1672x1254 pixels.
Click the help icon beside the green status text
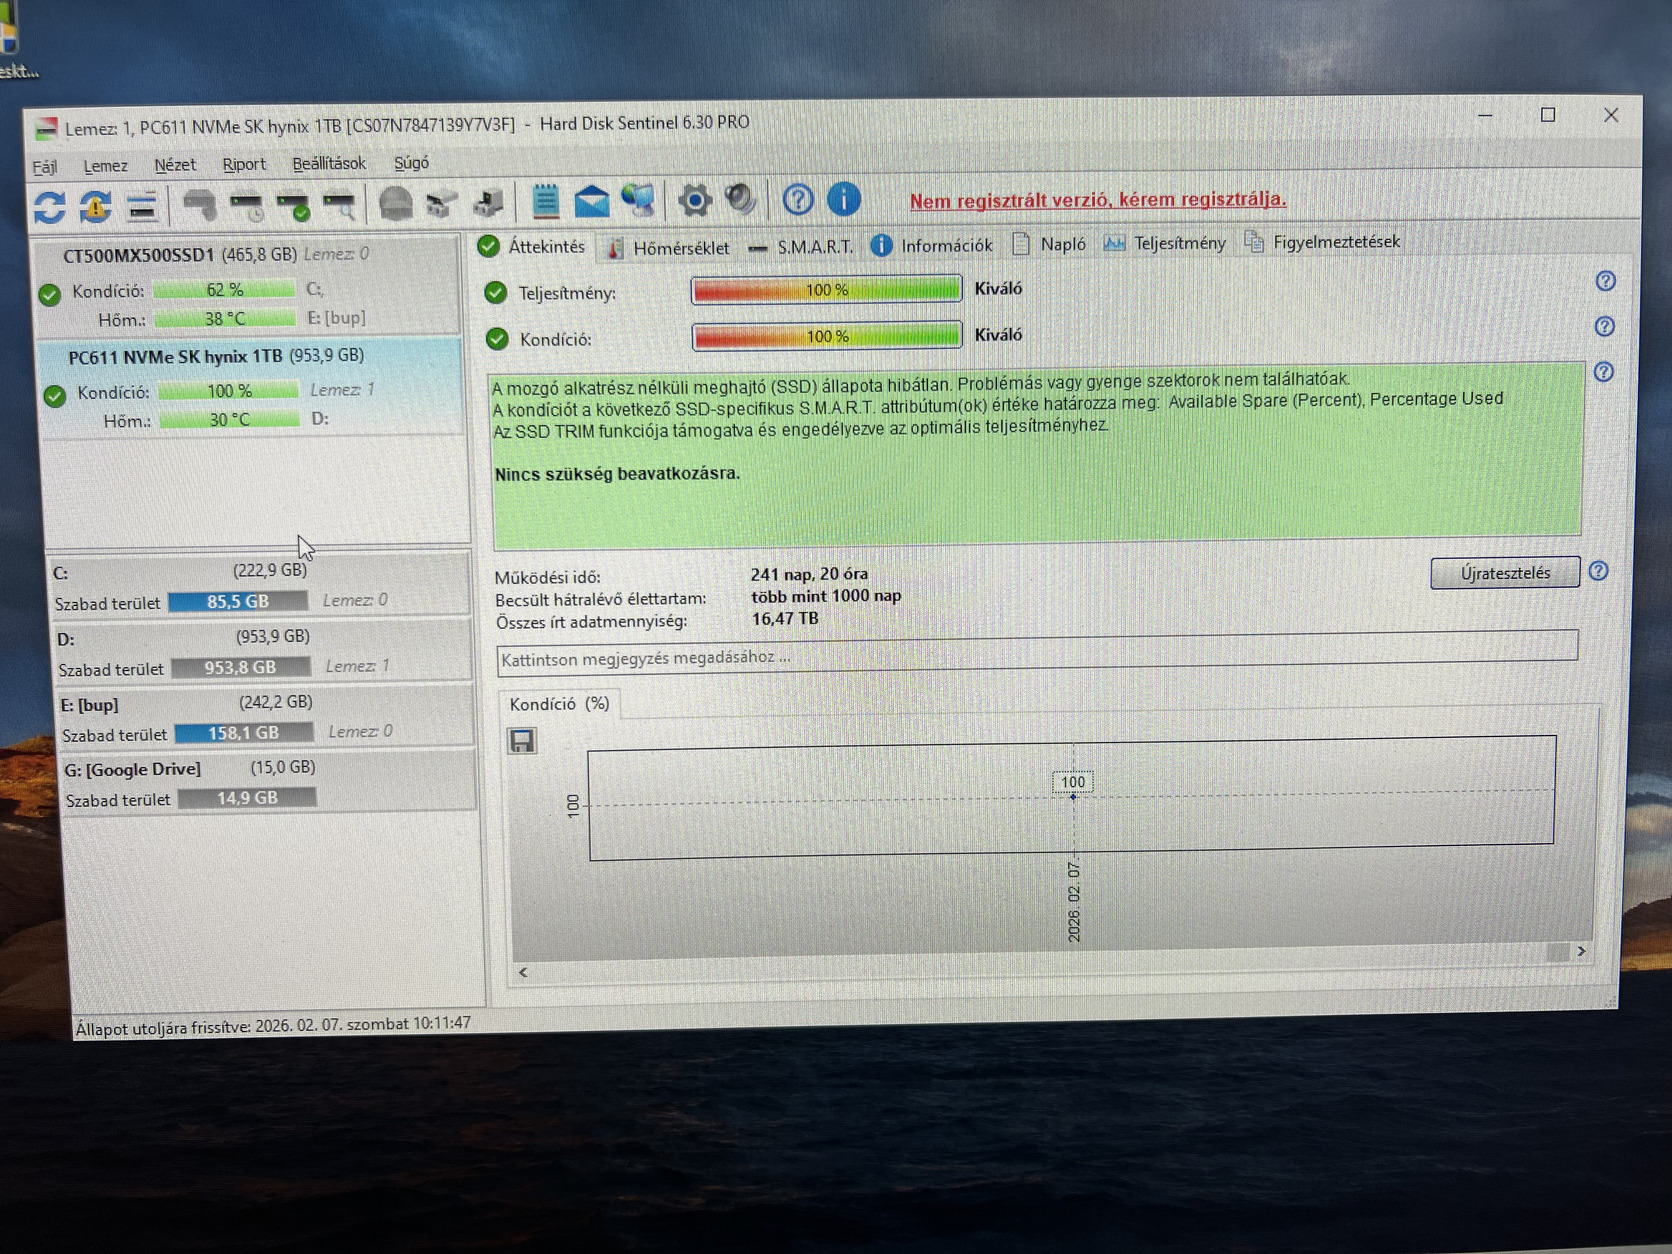[1603, 372]
